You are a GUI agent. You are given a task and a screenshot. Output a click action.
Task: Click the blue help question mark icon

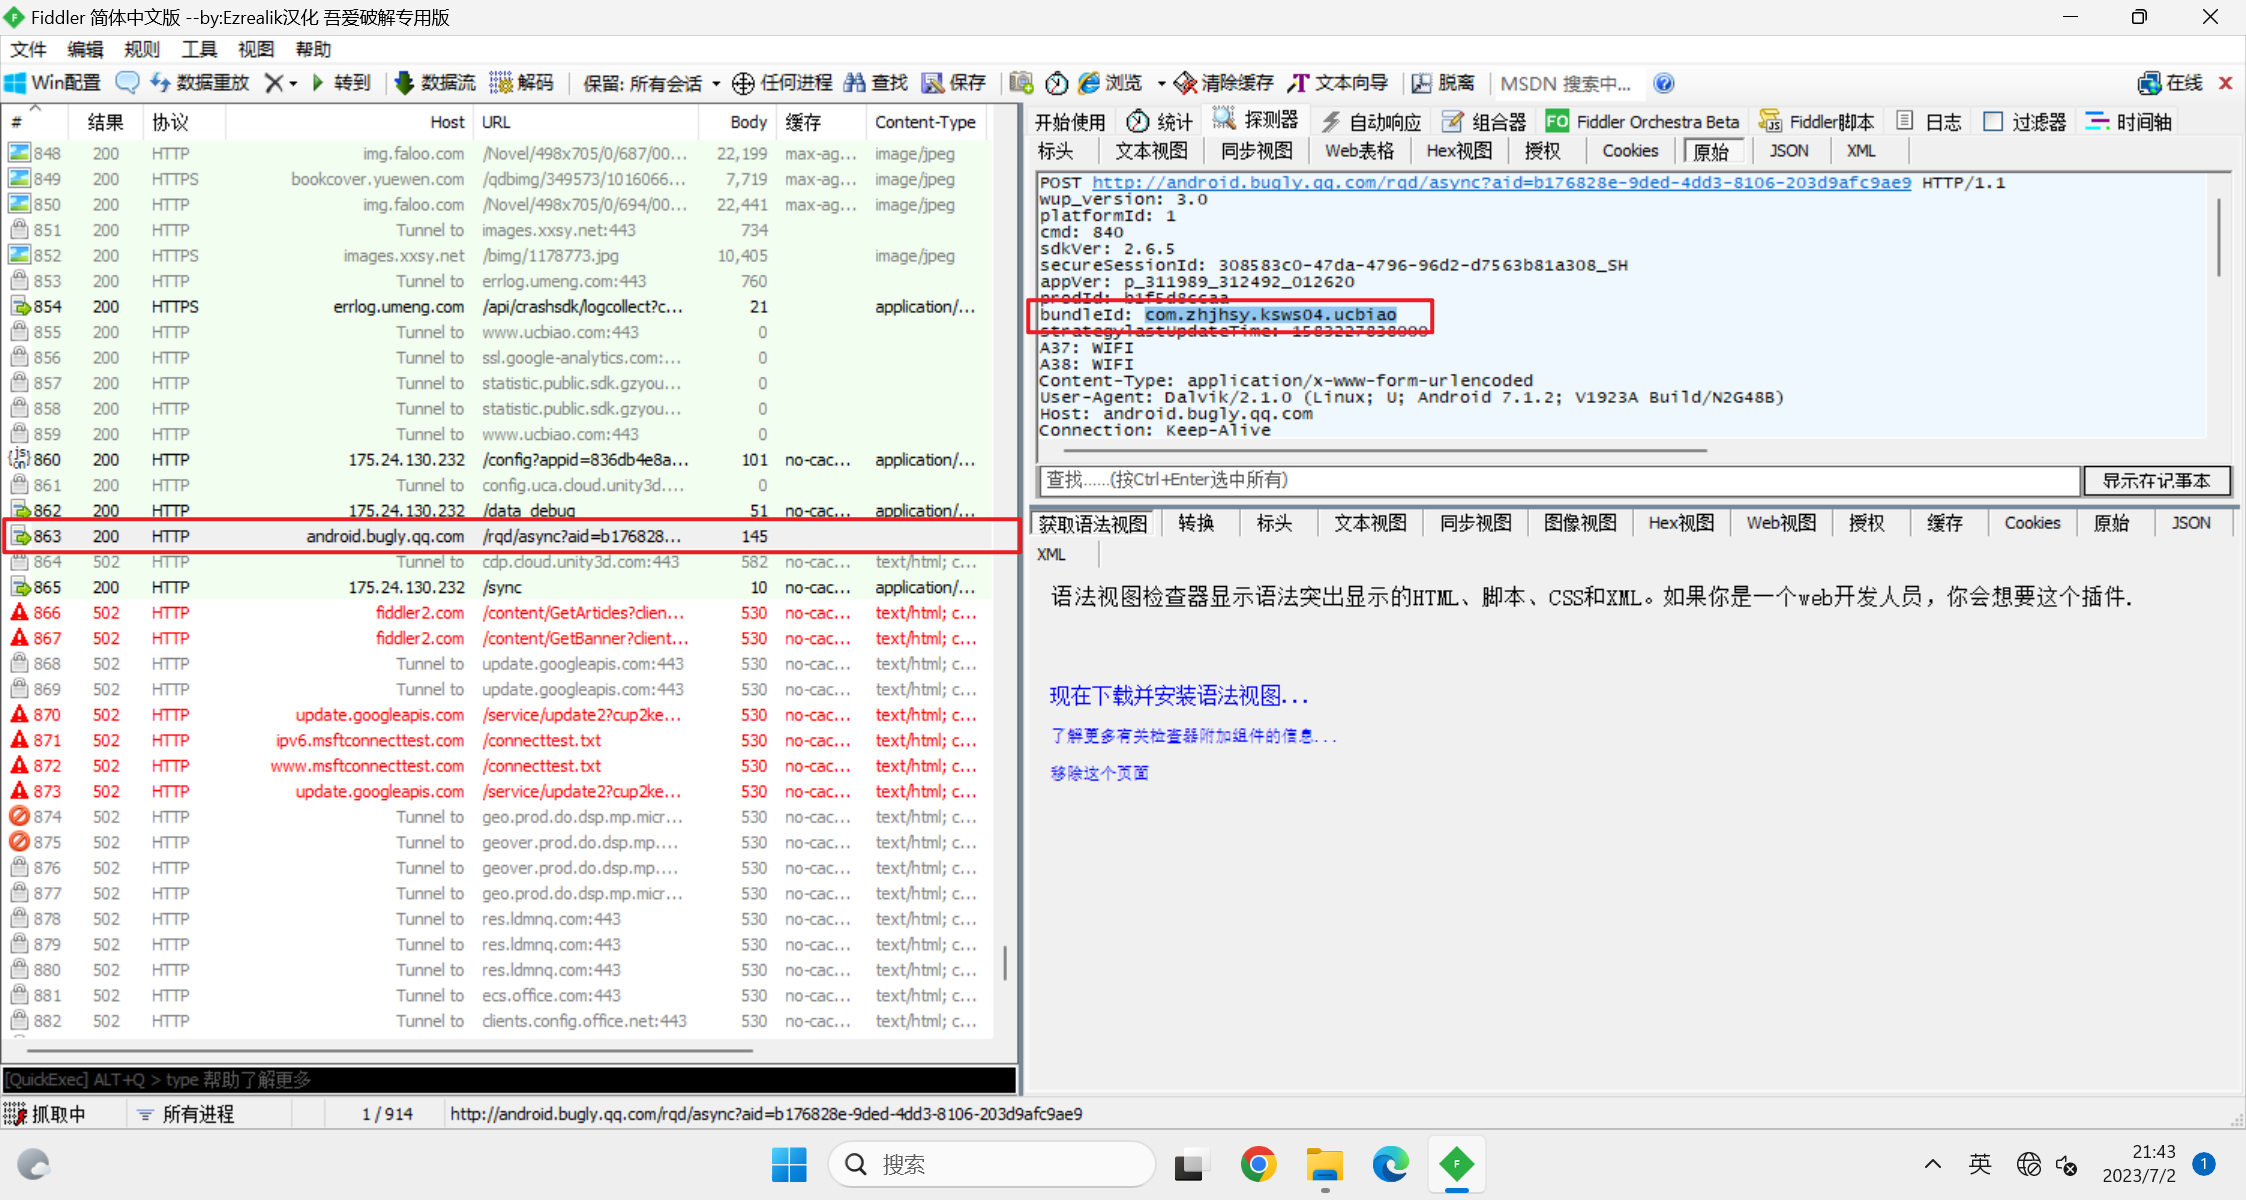1664,83
